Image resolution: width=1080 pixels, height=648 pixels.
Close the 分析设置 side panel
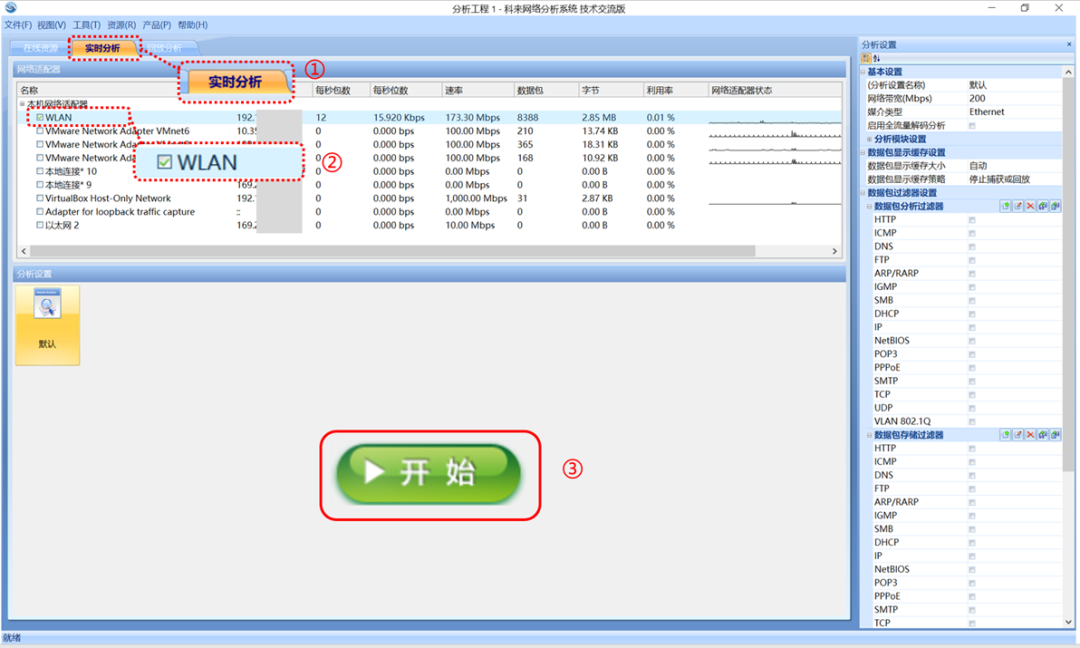pos(1069,45)
